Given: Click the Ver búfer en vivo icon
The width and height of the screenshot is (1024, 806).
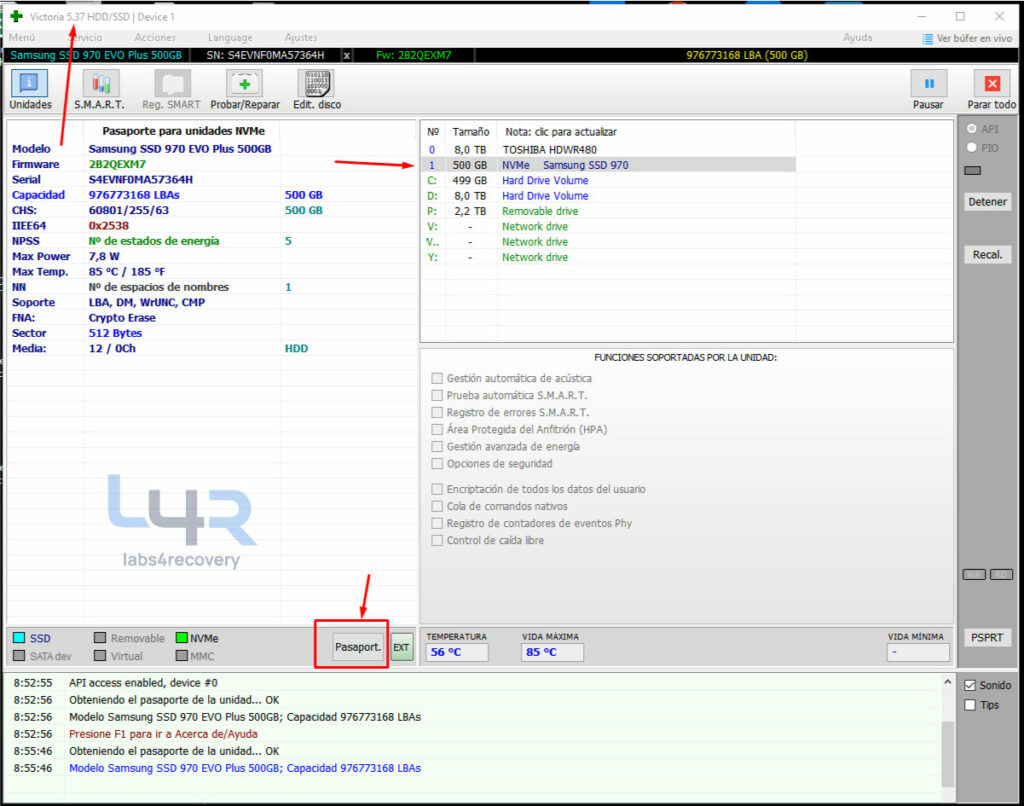Looking at the screenshot, I should point(927,39).
